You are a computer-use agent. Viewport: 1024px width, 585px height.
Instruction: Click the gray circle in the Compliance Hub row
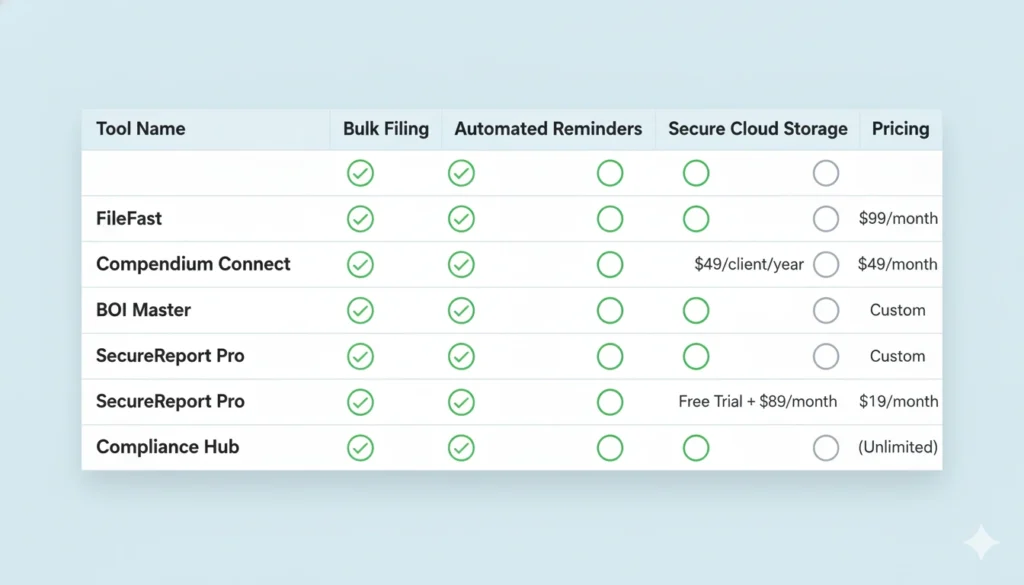coord(826,447)
